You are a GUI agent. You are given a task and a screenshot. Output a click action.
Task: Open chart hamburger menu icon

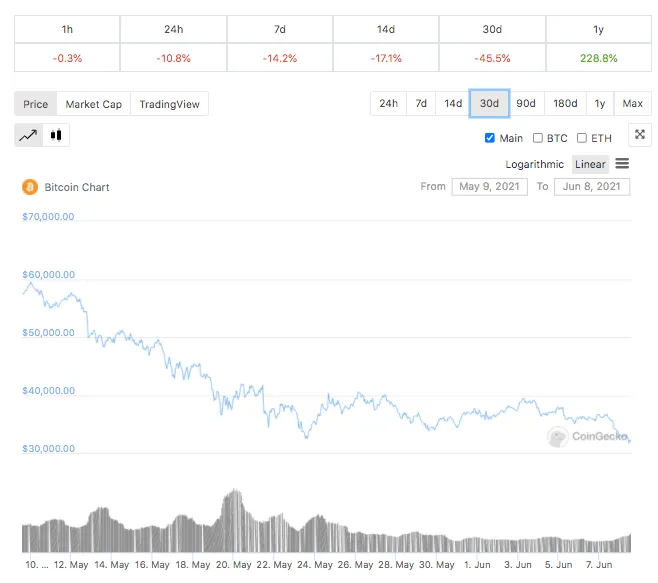tap(622, 163)
